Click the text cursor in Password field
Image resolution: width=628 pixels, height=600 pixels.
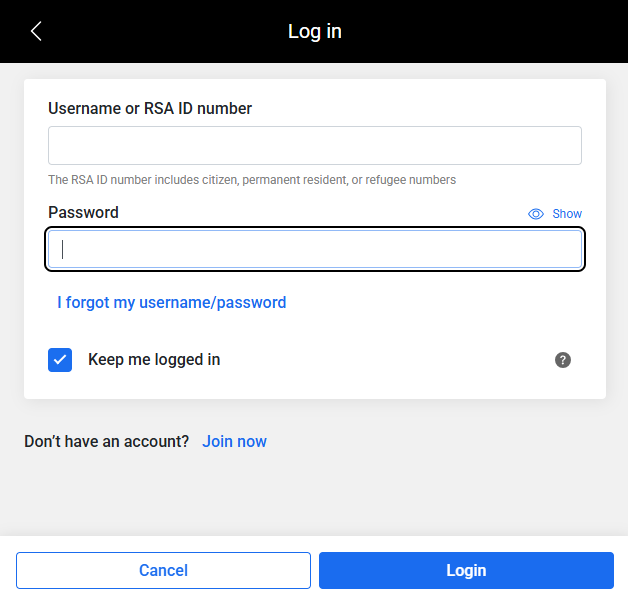click(62, 249)
